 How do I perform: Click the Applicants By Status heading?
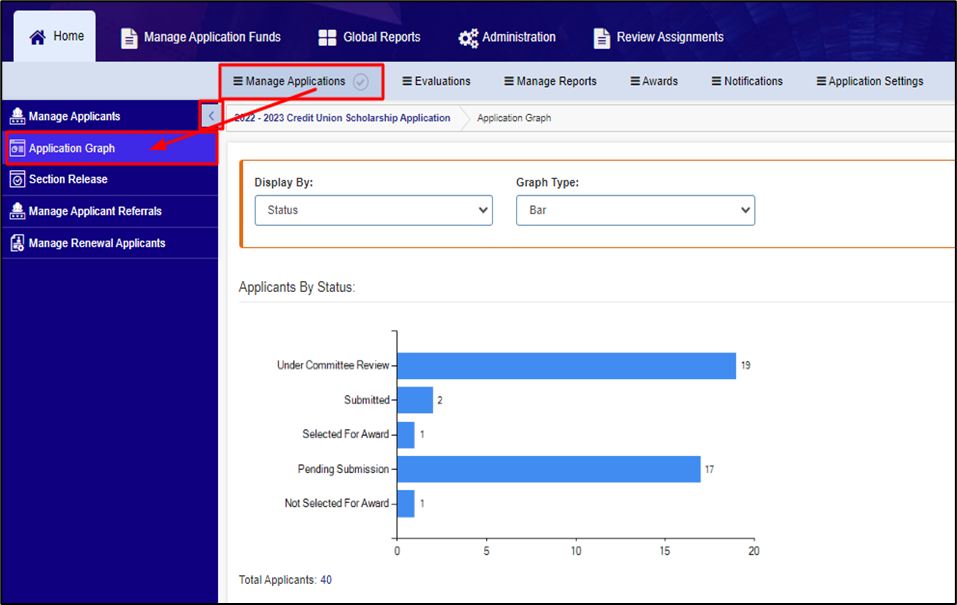point(297,287)
